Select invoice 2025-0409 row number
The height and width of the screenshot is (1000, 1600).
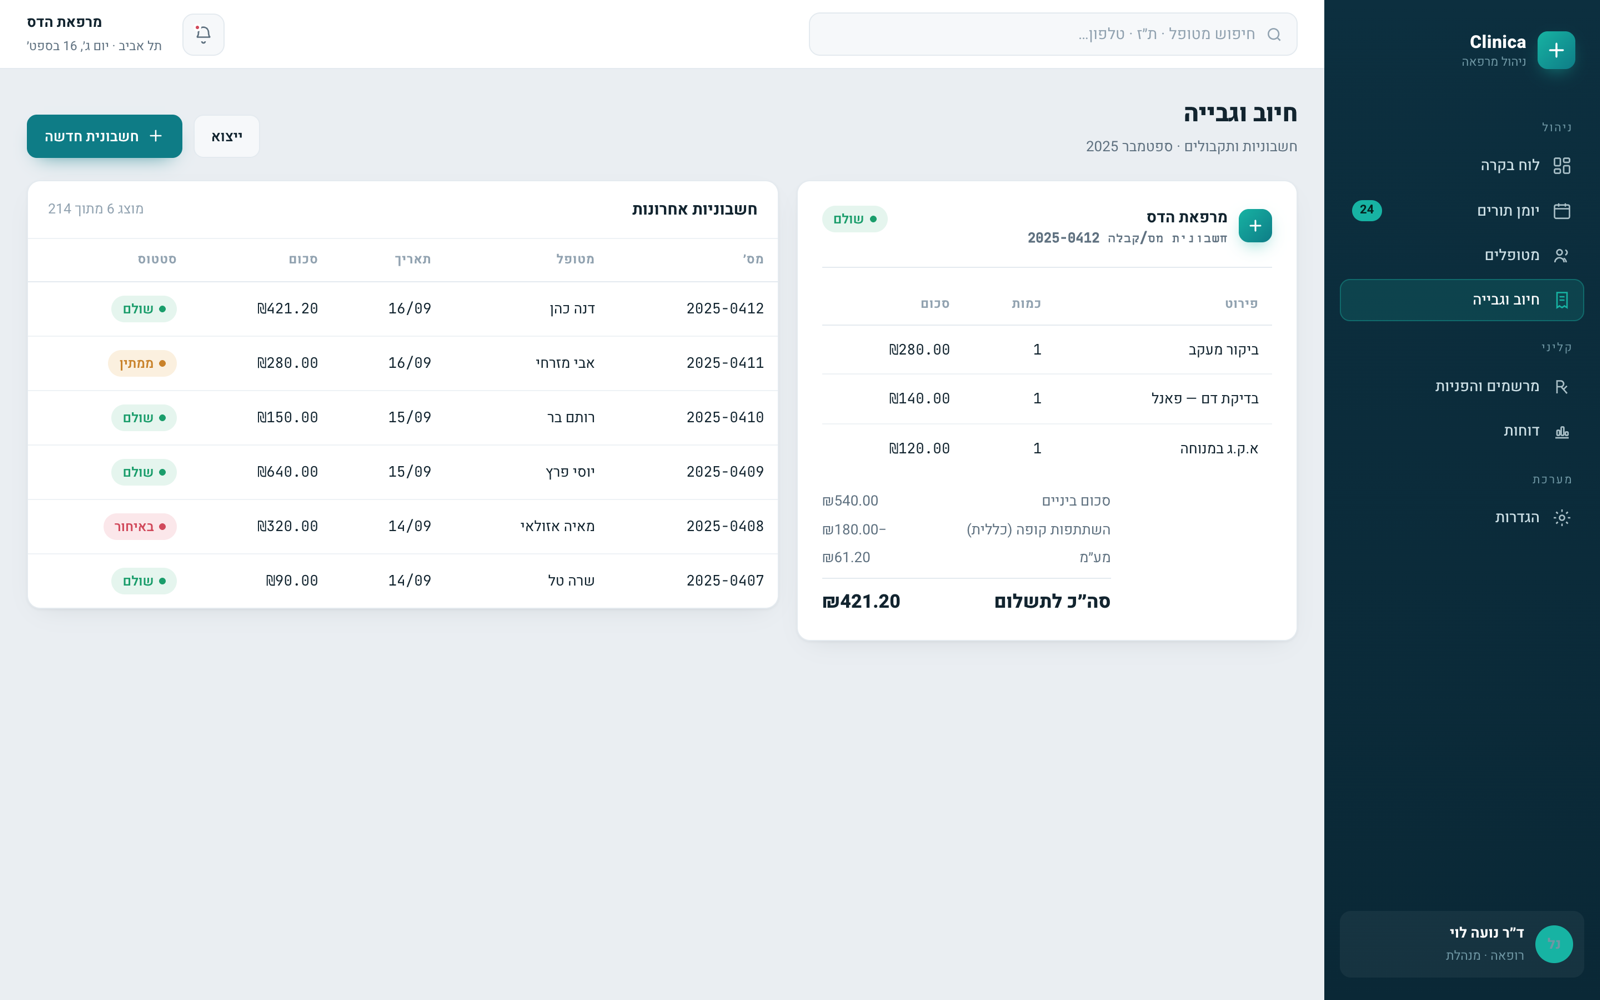(x=725, y=472)
